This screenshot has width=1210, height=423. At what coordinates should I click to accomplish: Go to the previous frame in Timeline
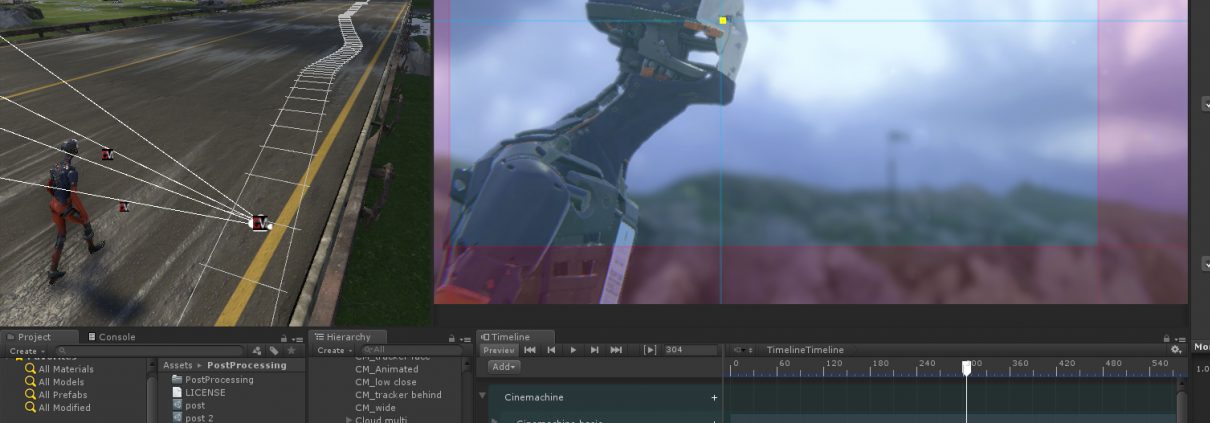point(551,350)
